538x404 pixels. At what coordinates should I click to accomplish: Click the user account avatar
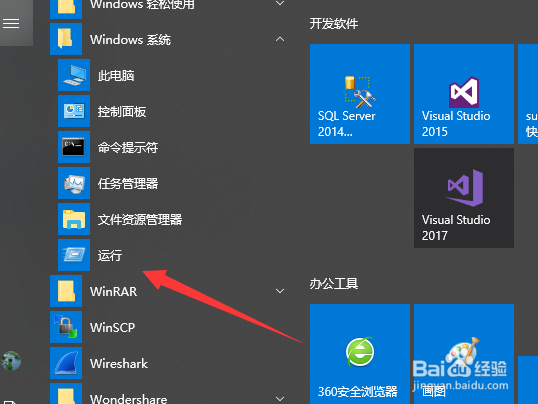click(x=11, y=361)
